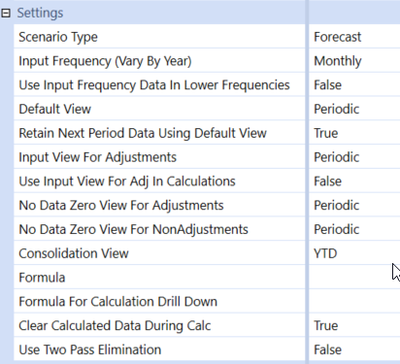The width and height of the screenshot is (400, 364).
Task: Change Default View Periodic value
Action: coord(355,109)
